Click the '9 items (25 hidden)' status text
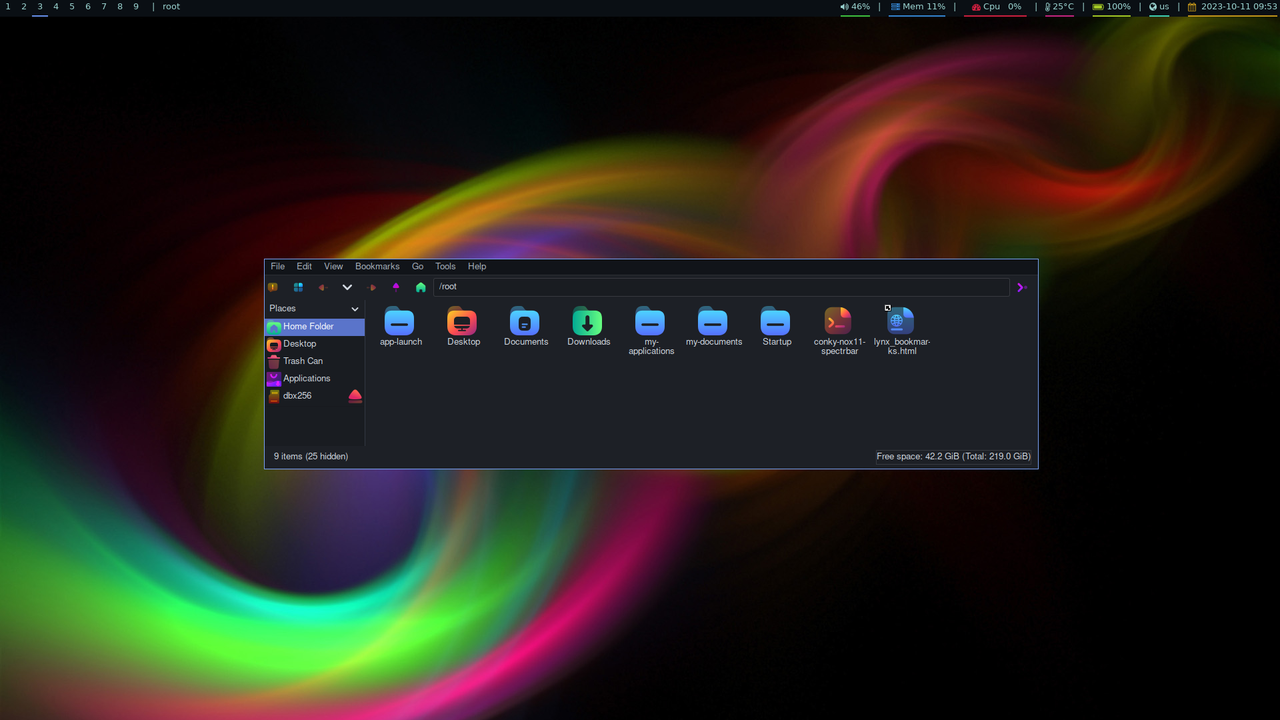 [x=311, y=456]
